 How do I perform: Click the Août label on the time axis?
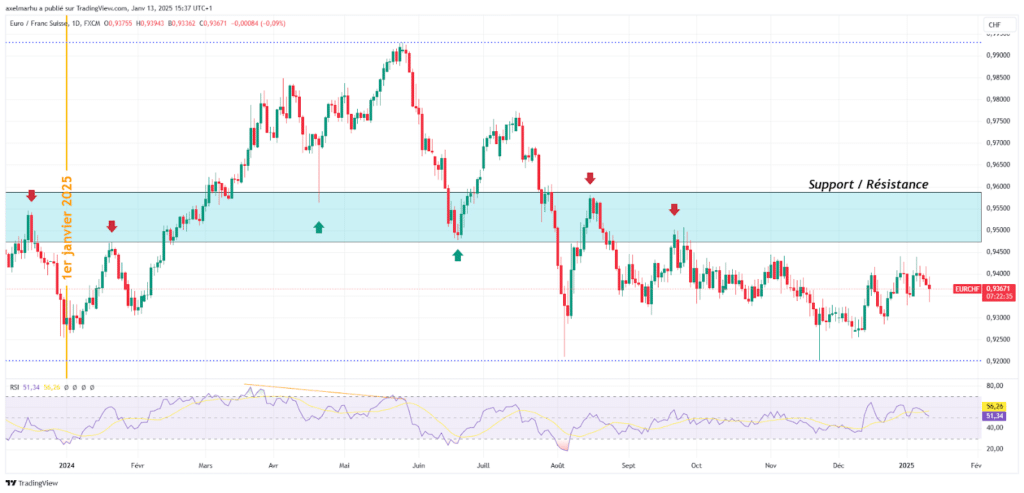click(556, 466)
